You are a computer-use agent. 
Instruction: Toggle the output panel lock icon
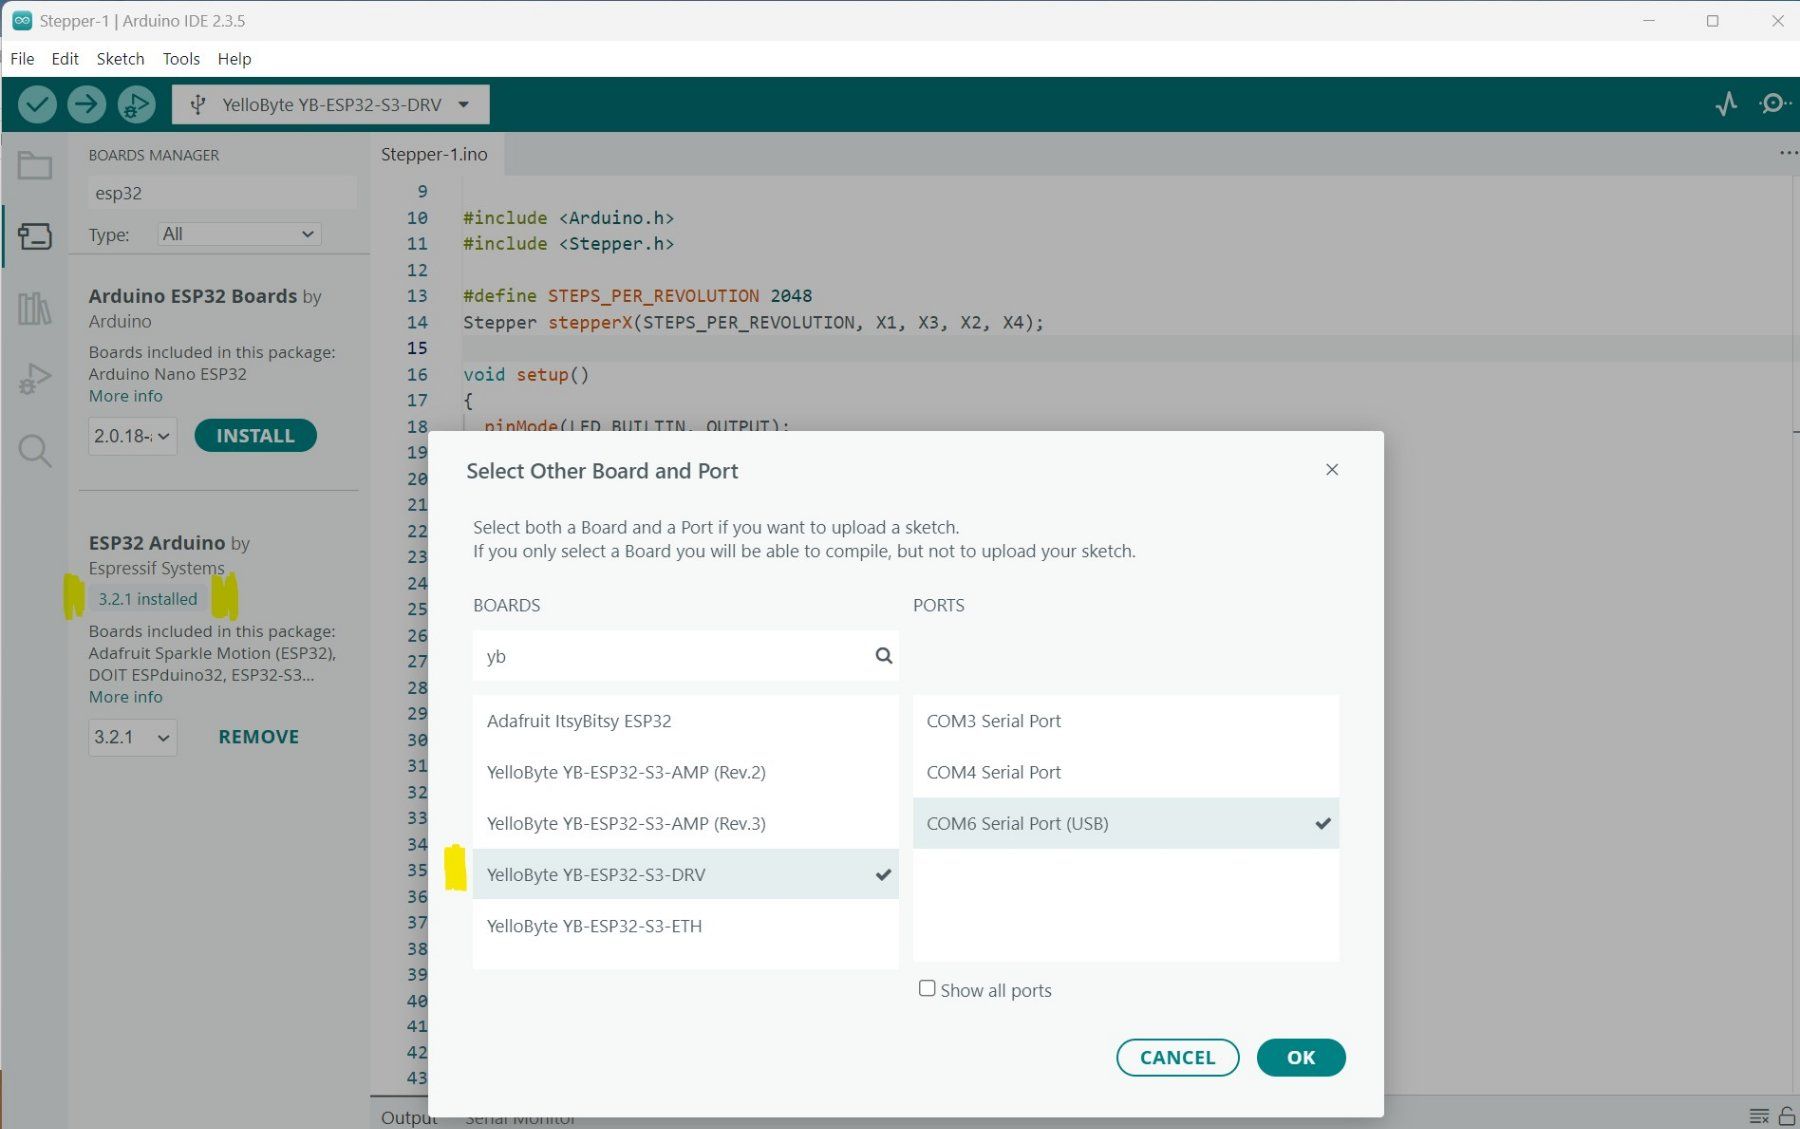pyautogui.click(x=1787, y=1116)
